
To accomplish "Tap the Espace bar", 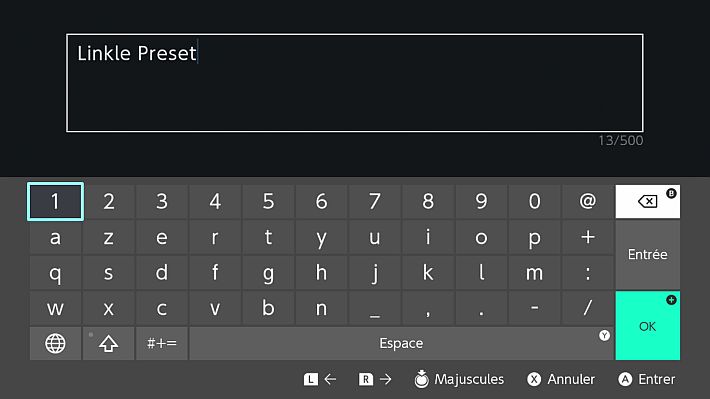I will (x=401, y=343).
